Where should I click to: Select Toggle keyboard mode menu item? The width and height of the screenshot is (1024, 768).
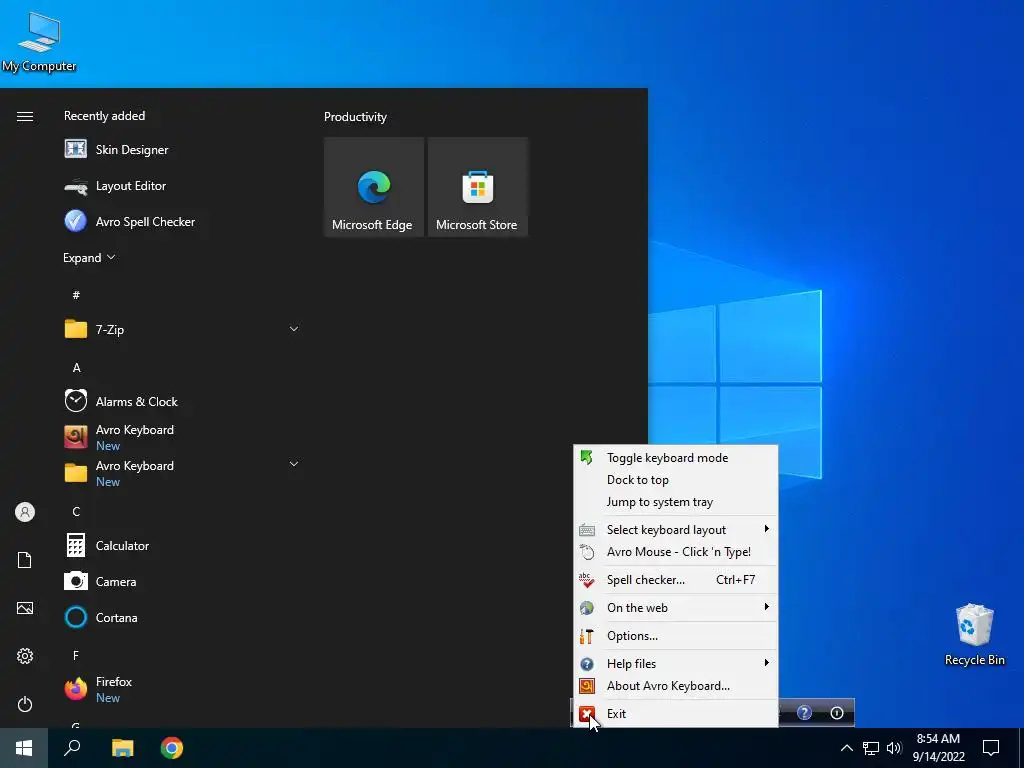675,458
